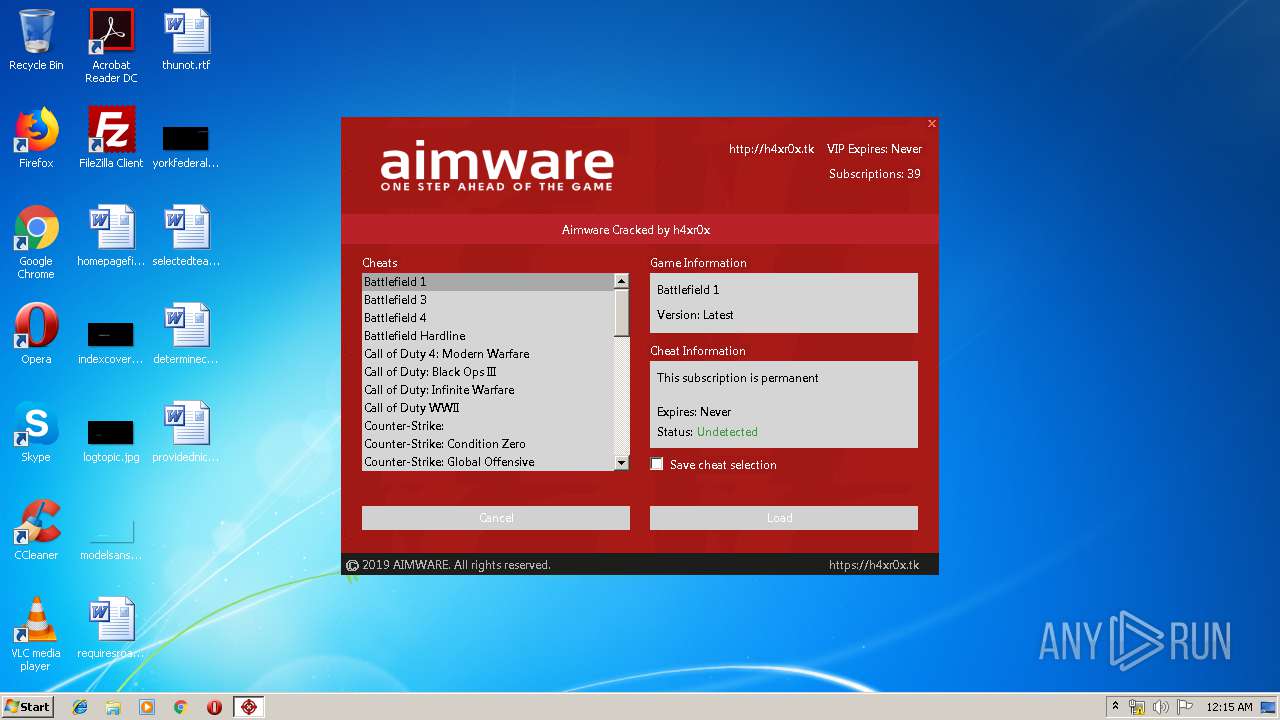
Task: Enable Save cheat selection checkbox
Action: [x=657, y=464]
